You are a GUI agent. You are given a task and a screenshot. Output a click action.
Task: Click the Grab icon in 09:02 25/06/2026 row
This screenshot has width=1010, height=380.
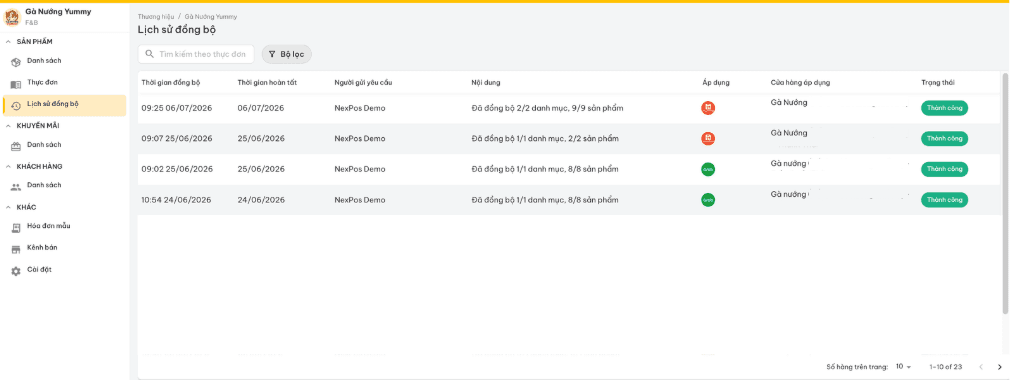(x=708, y=169)
